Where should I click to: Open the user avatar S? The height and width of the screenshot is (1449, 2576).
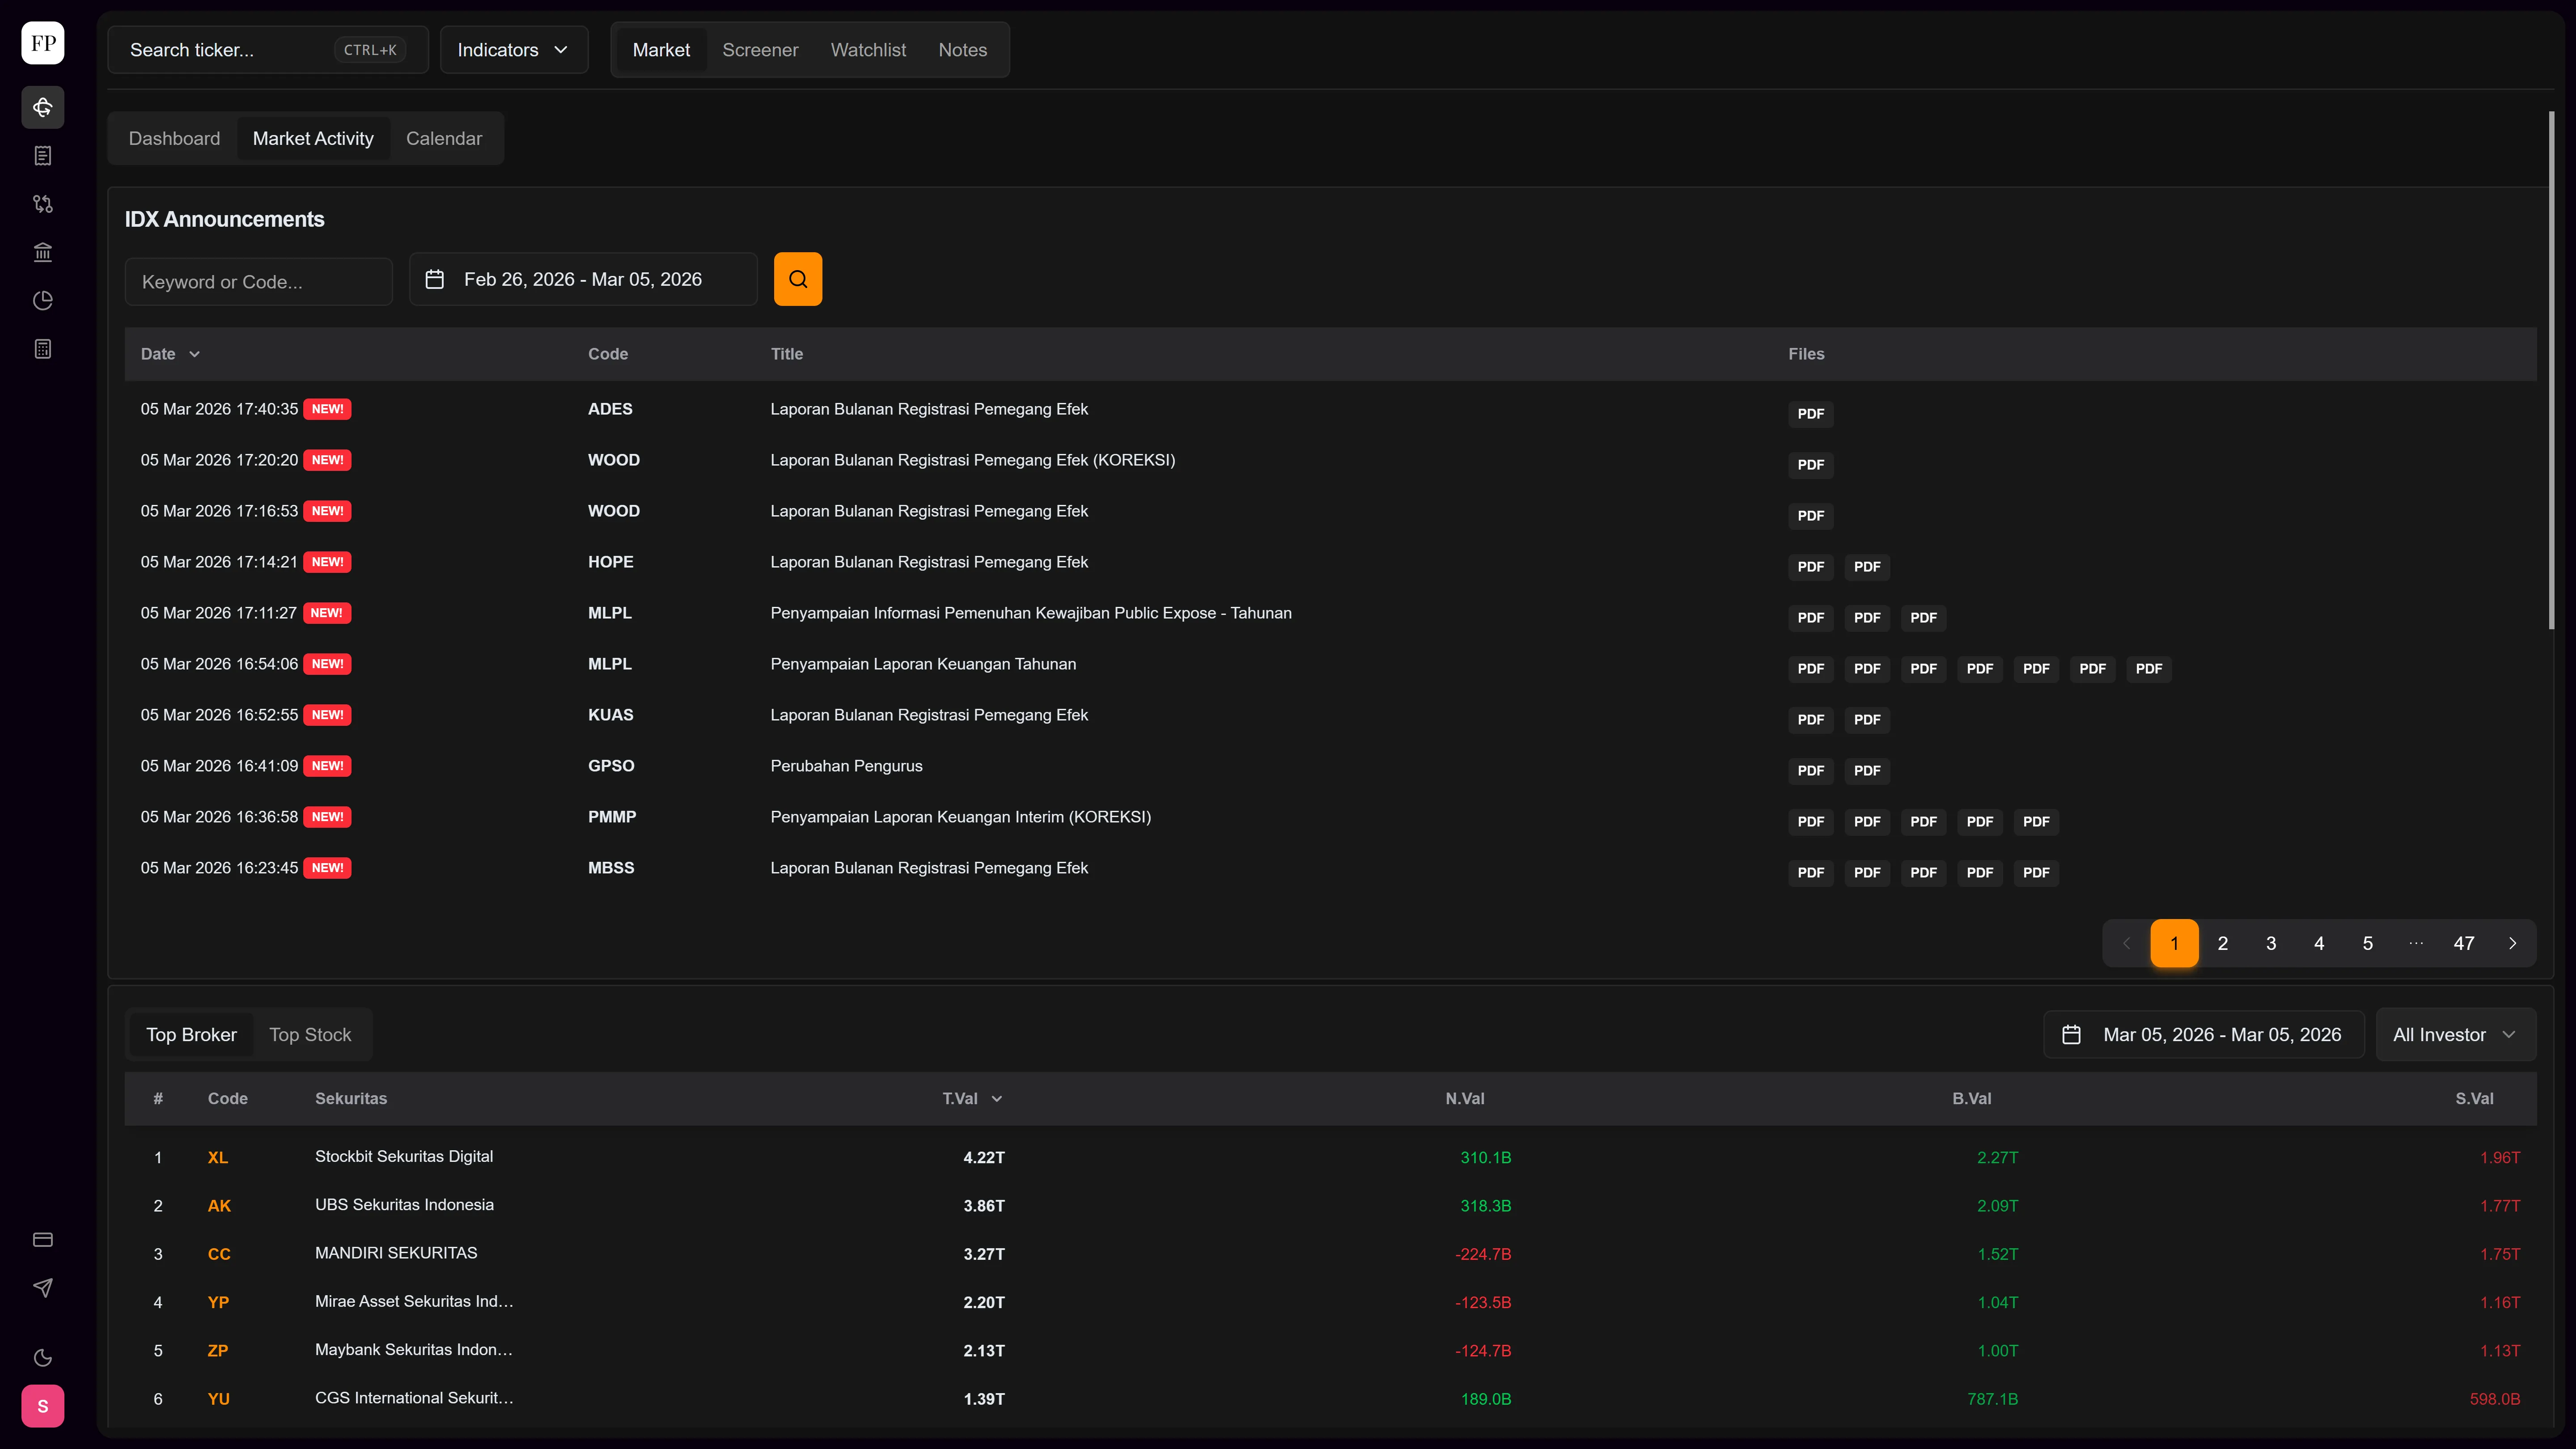[43, 1406]
